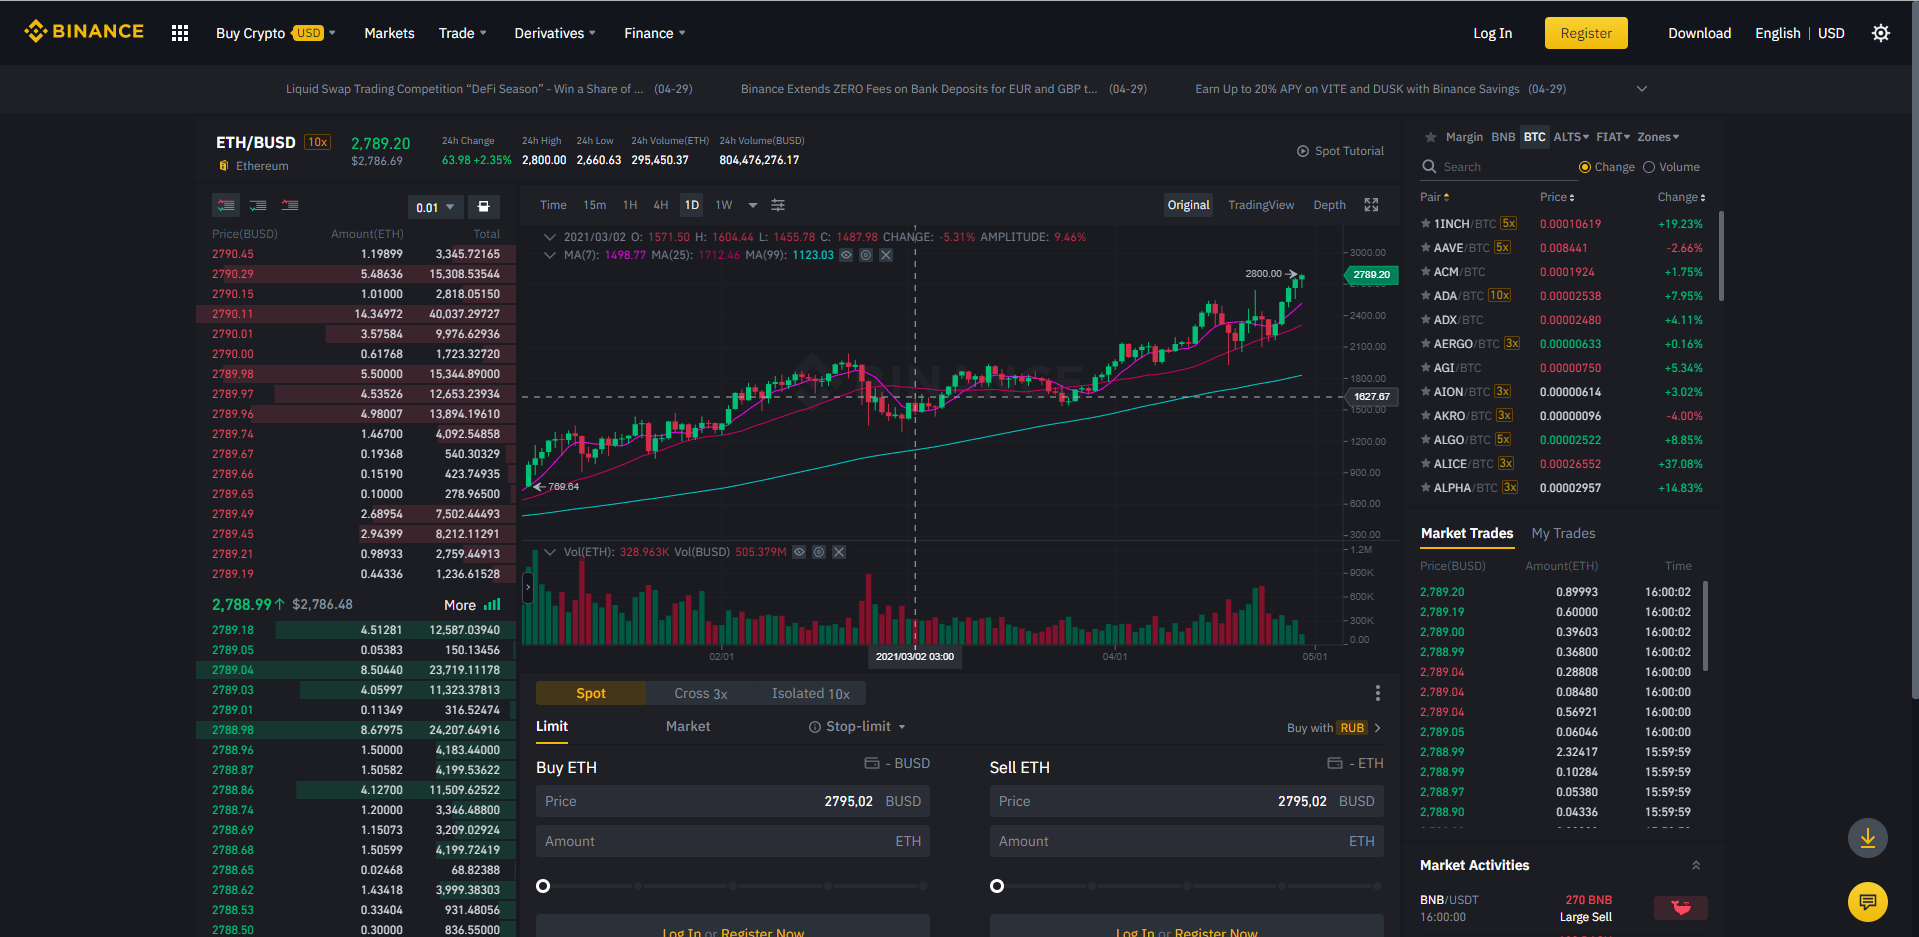Viewport: 1919px width, 937px height.
Task: Click the Spot Tutorial play icon
Action: pyautogui.click(x=1303, y=151)
